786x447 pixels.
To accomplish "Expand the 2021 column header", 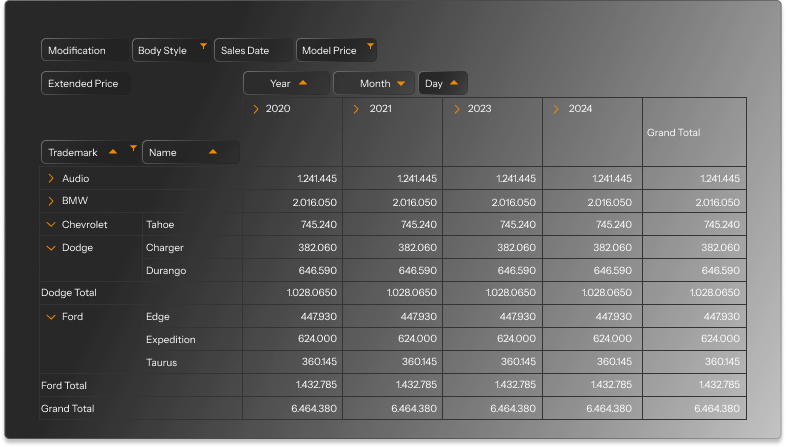I will 356,109.
